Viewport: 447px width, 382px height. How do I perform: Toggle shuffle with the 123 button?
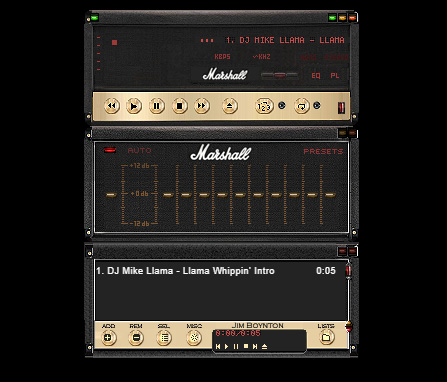click(x=264, y=106)
